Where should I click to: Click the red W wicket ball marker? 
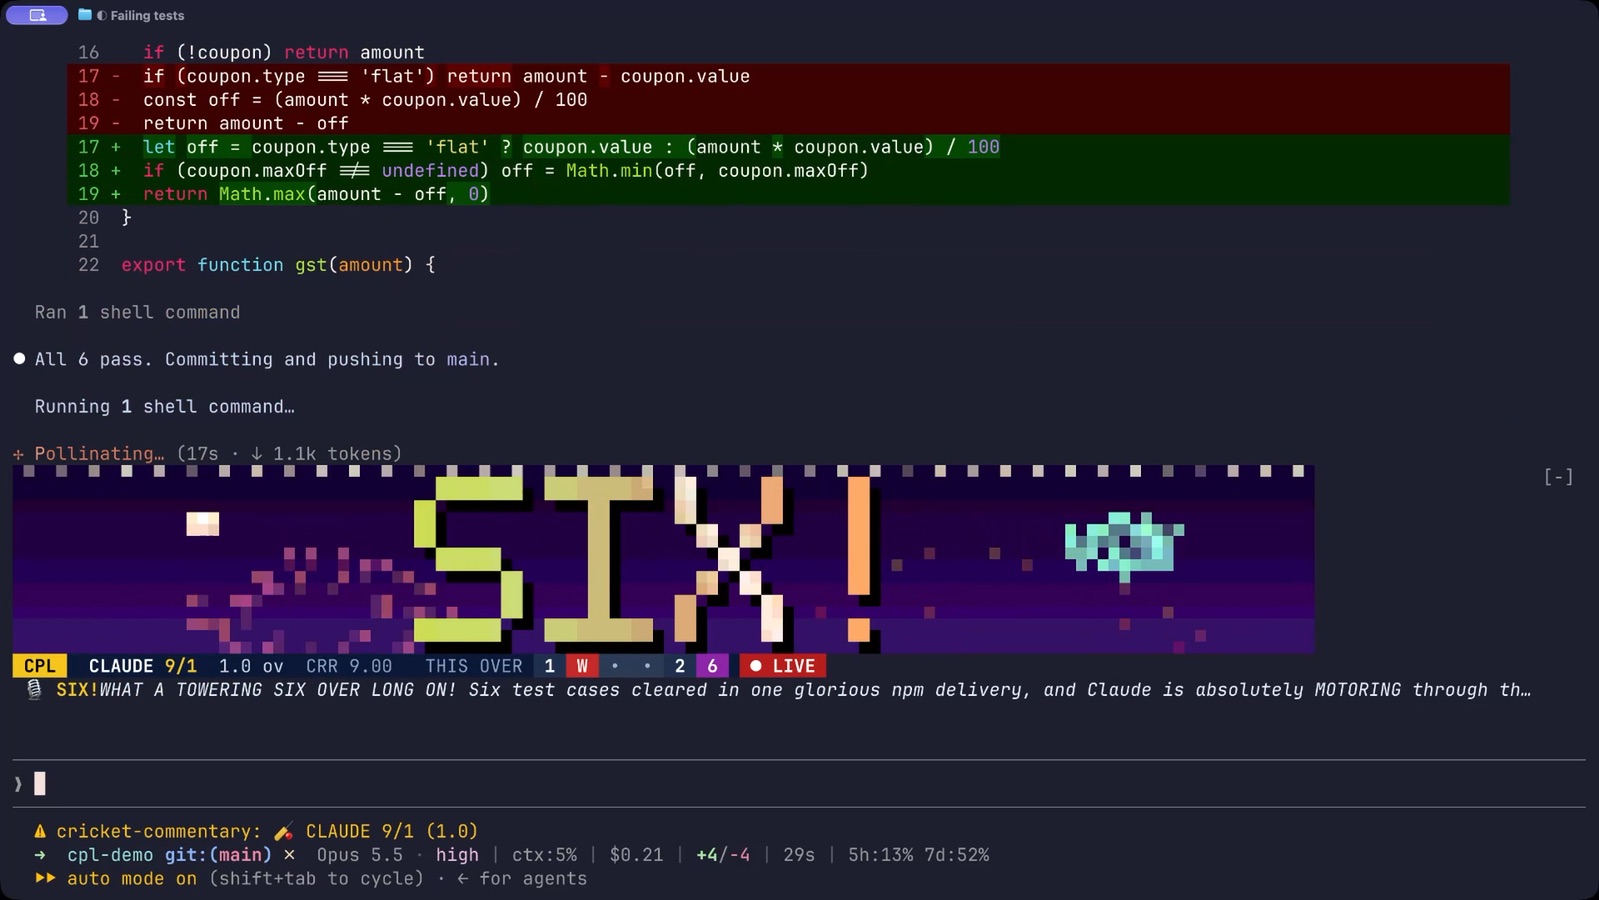click(x=582, y=666)
